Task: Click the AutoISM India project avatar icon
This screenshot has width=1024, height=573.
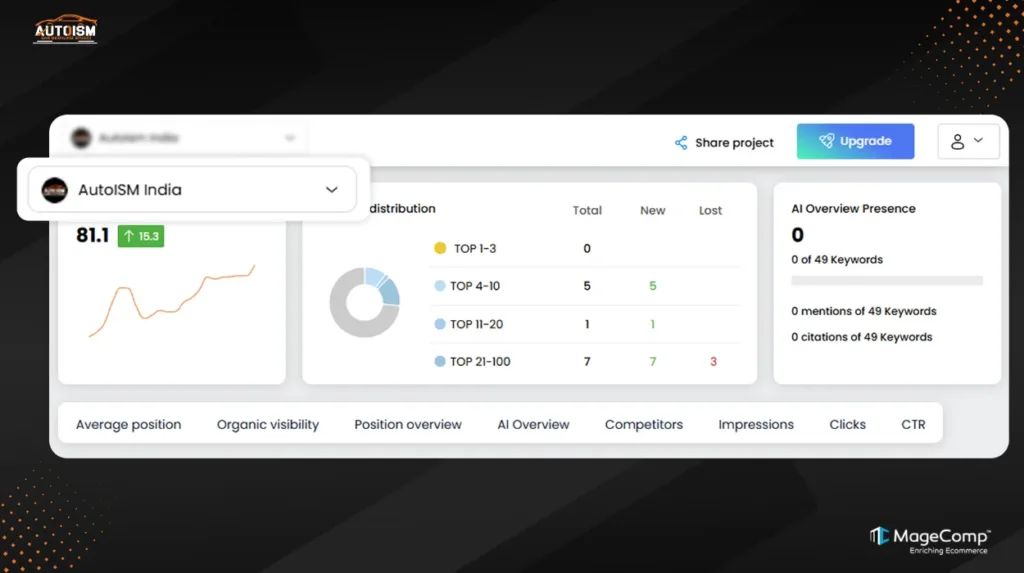Action: pos(54,190)
